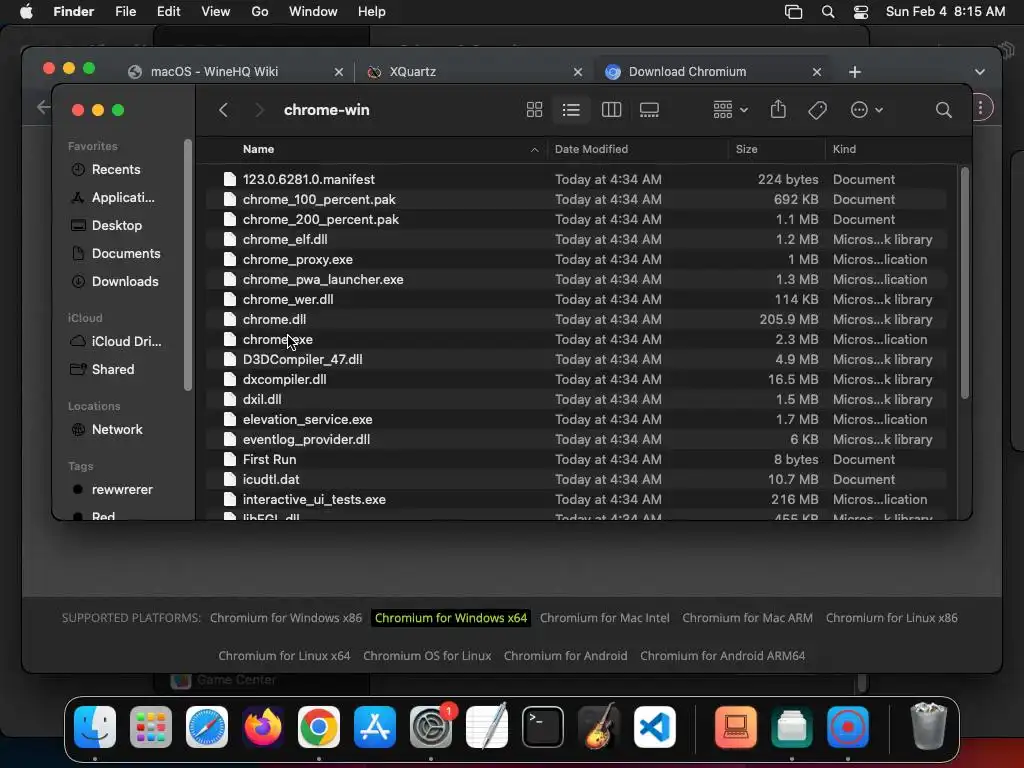Screen dimensions: 1024x768
Task: Sort by Kind column header
Action: pos(844,149)
